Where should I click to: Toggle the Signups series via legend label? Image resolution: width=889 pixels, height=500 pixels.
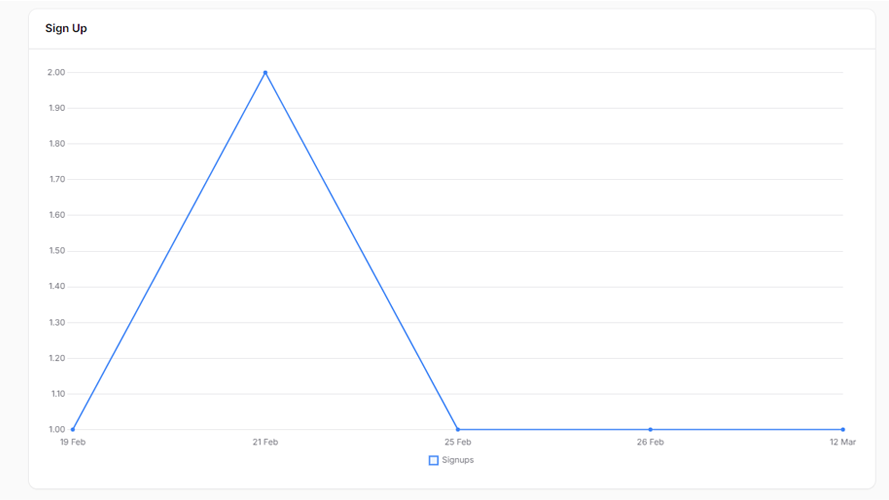click(458, 460)
